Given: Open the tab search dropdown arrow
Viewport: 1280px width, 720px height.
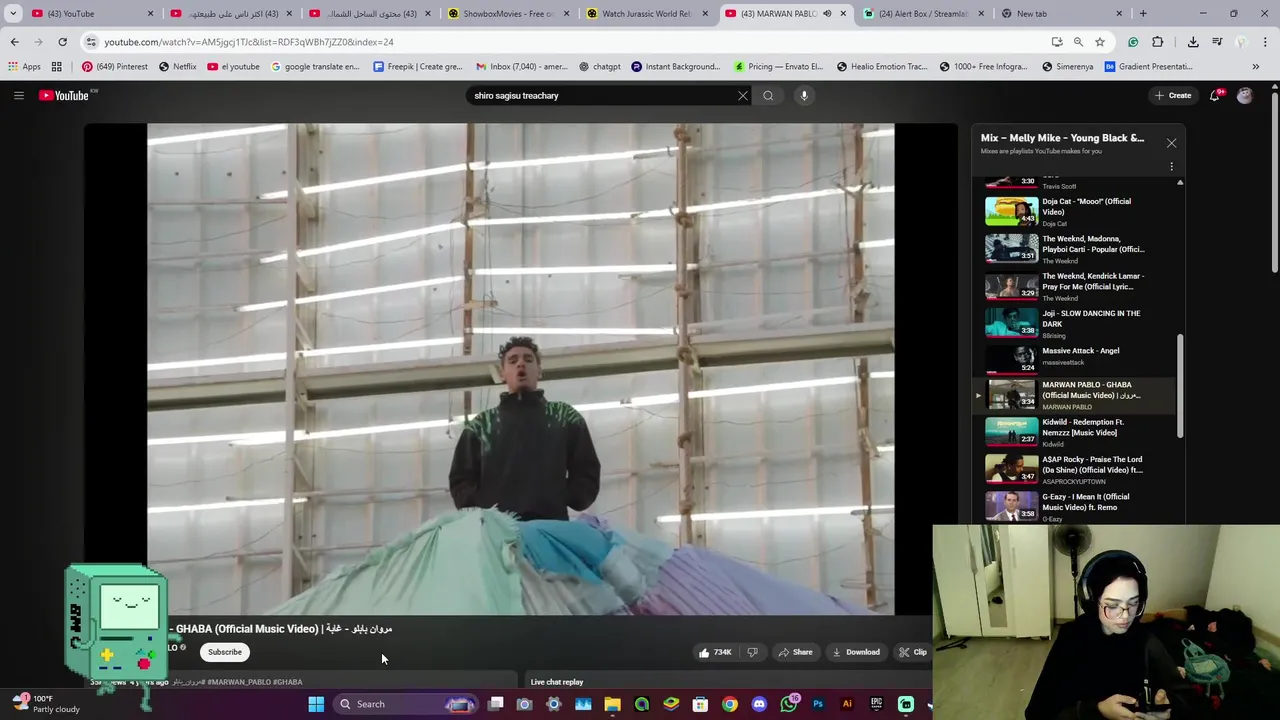Looking at the screenshot, I should coord(13,14).
